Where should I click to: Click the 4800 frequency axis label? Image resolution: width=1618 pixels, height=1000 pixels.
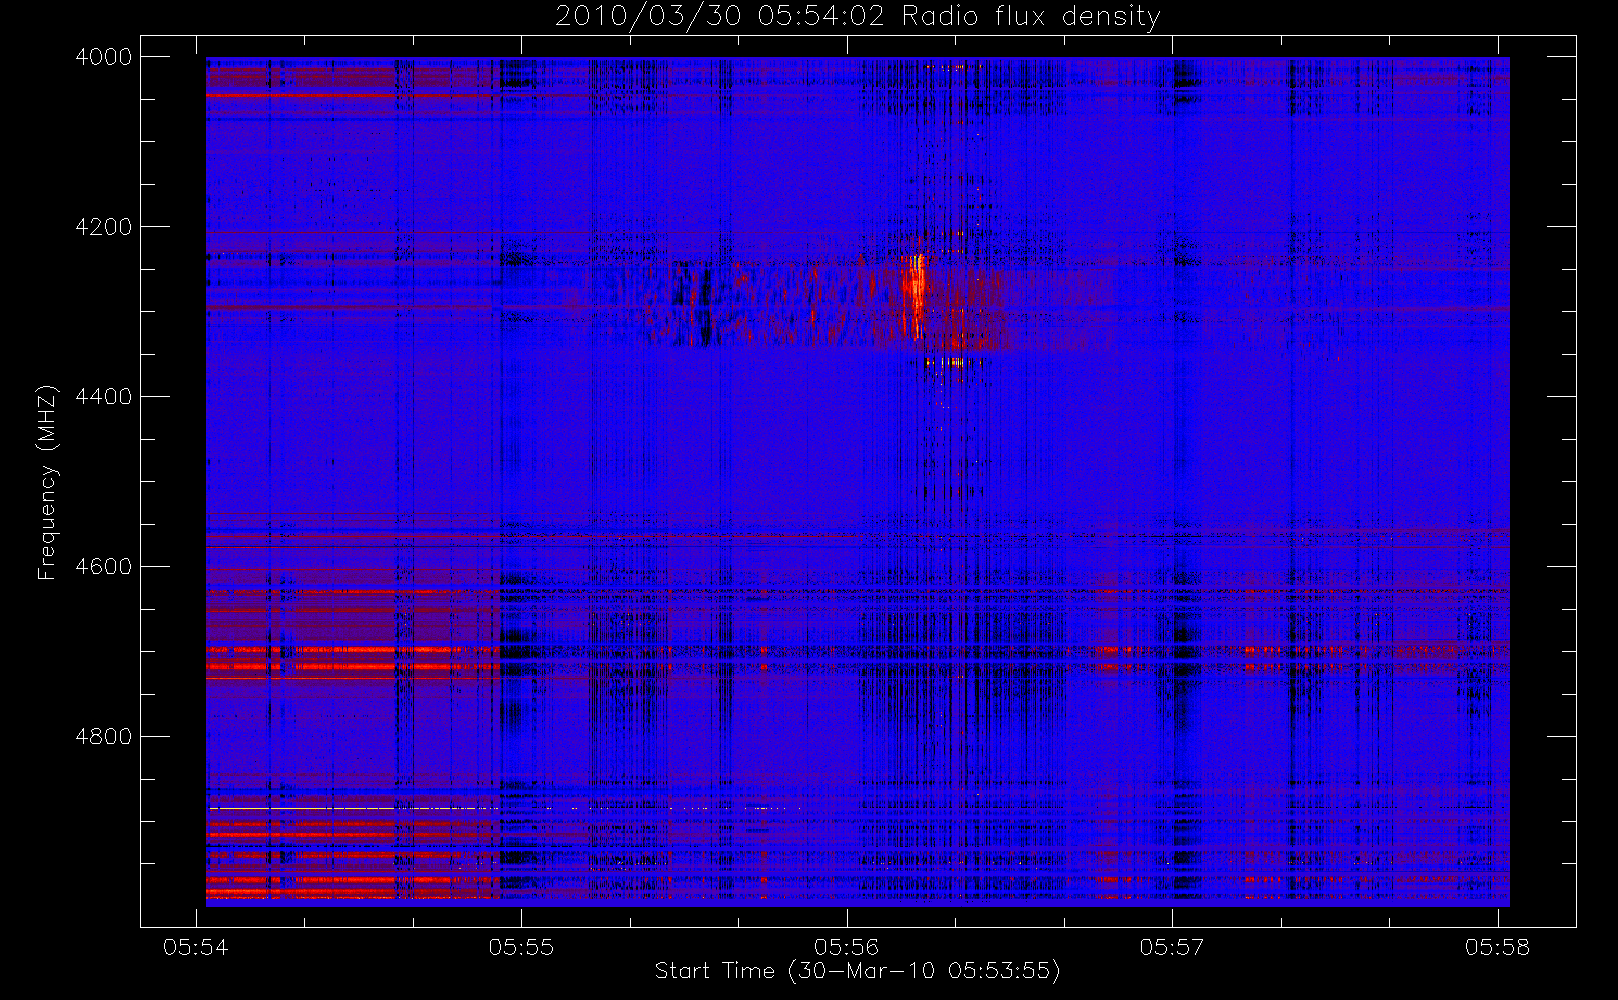click(x=103, y=737)
